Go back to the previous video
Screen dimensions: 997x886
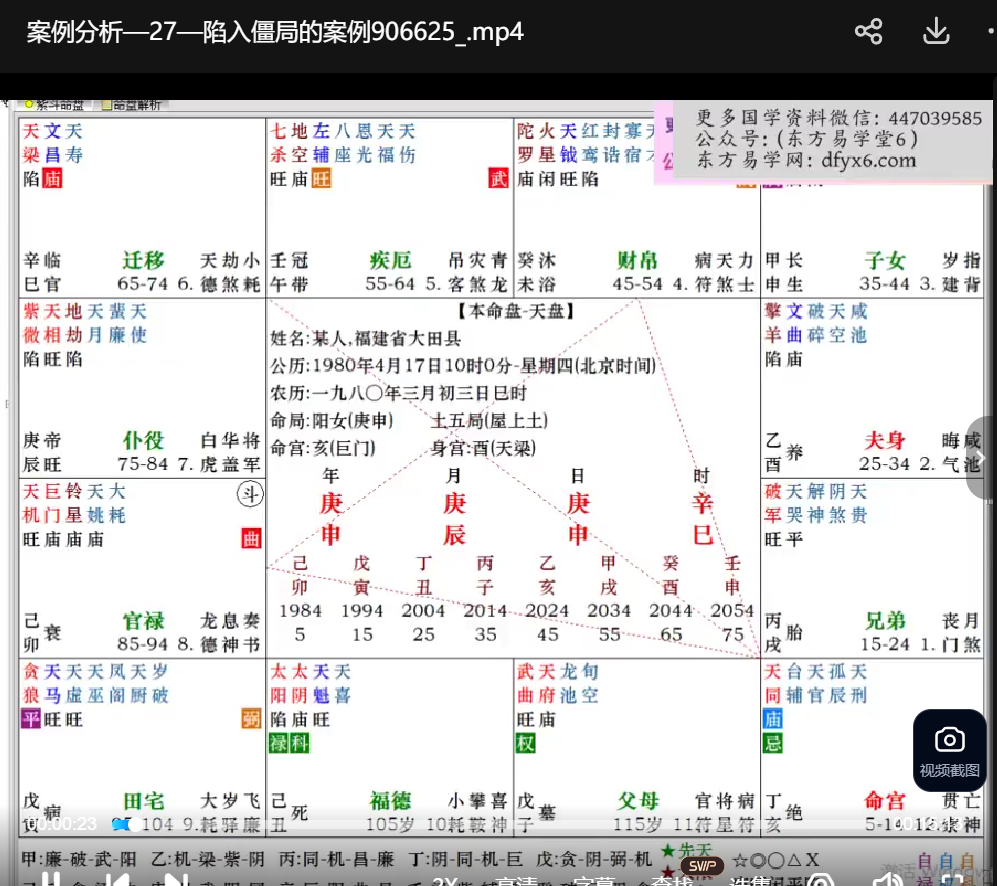point(116,880)
